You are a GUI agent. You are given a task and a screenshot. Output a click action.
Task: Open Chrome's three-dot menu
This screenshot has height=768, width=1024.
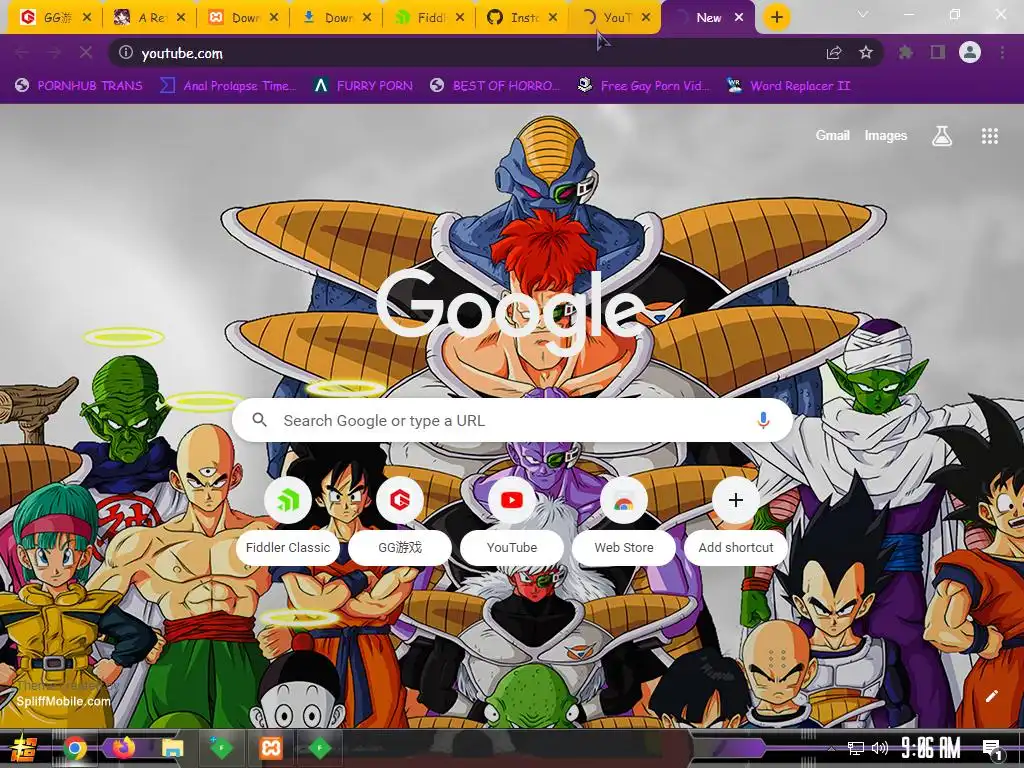pyautogui.click(x=1002, y=52)
